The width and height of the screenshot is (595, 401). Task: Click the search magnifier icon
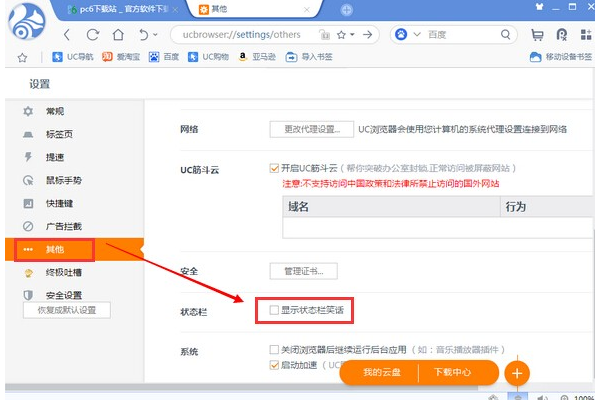pos(505,35)
